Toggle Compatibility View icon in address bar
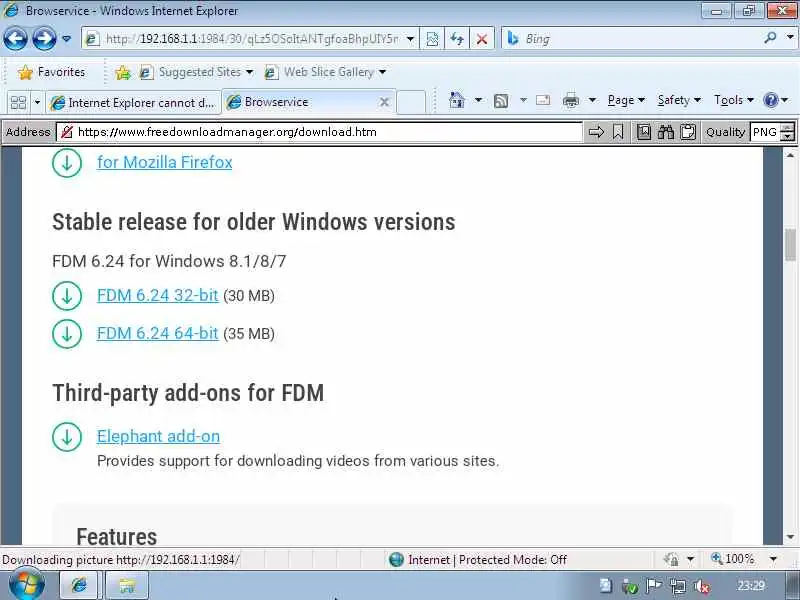The width and height of the screenshot is (800, 600). (432, 39)
